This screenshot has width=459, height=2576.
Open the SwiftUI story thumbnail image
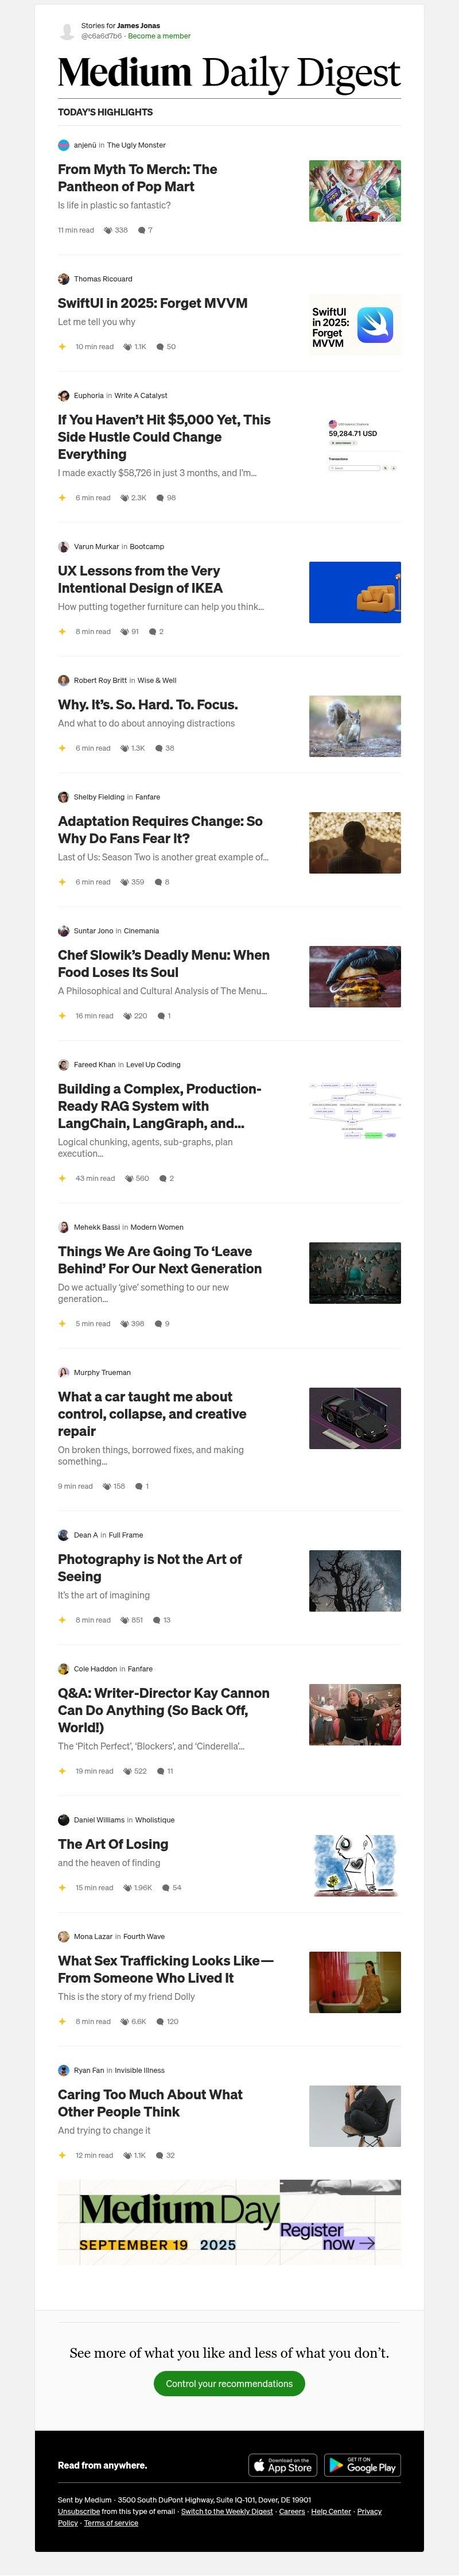point(355,325)
